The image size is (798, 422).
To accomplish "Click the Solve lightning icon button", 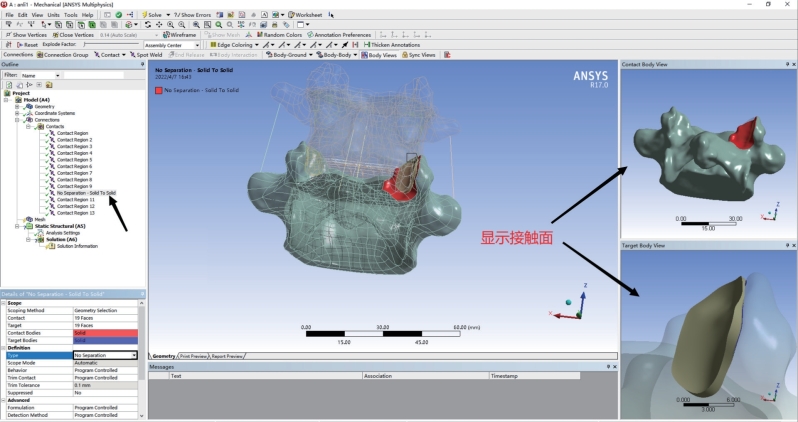I will pos(151,15).
